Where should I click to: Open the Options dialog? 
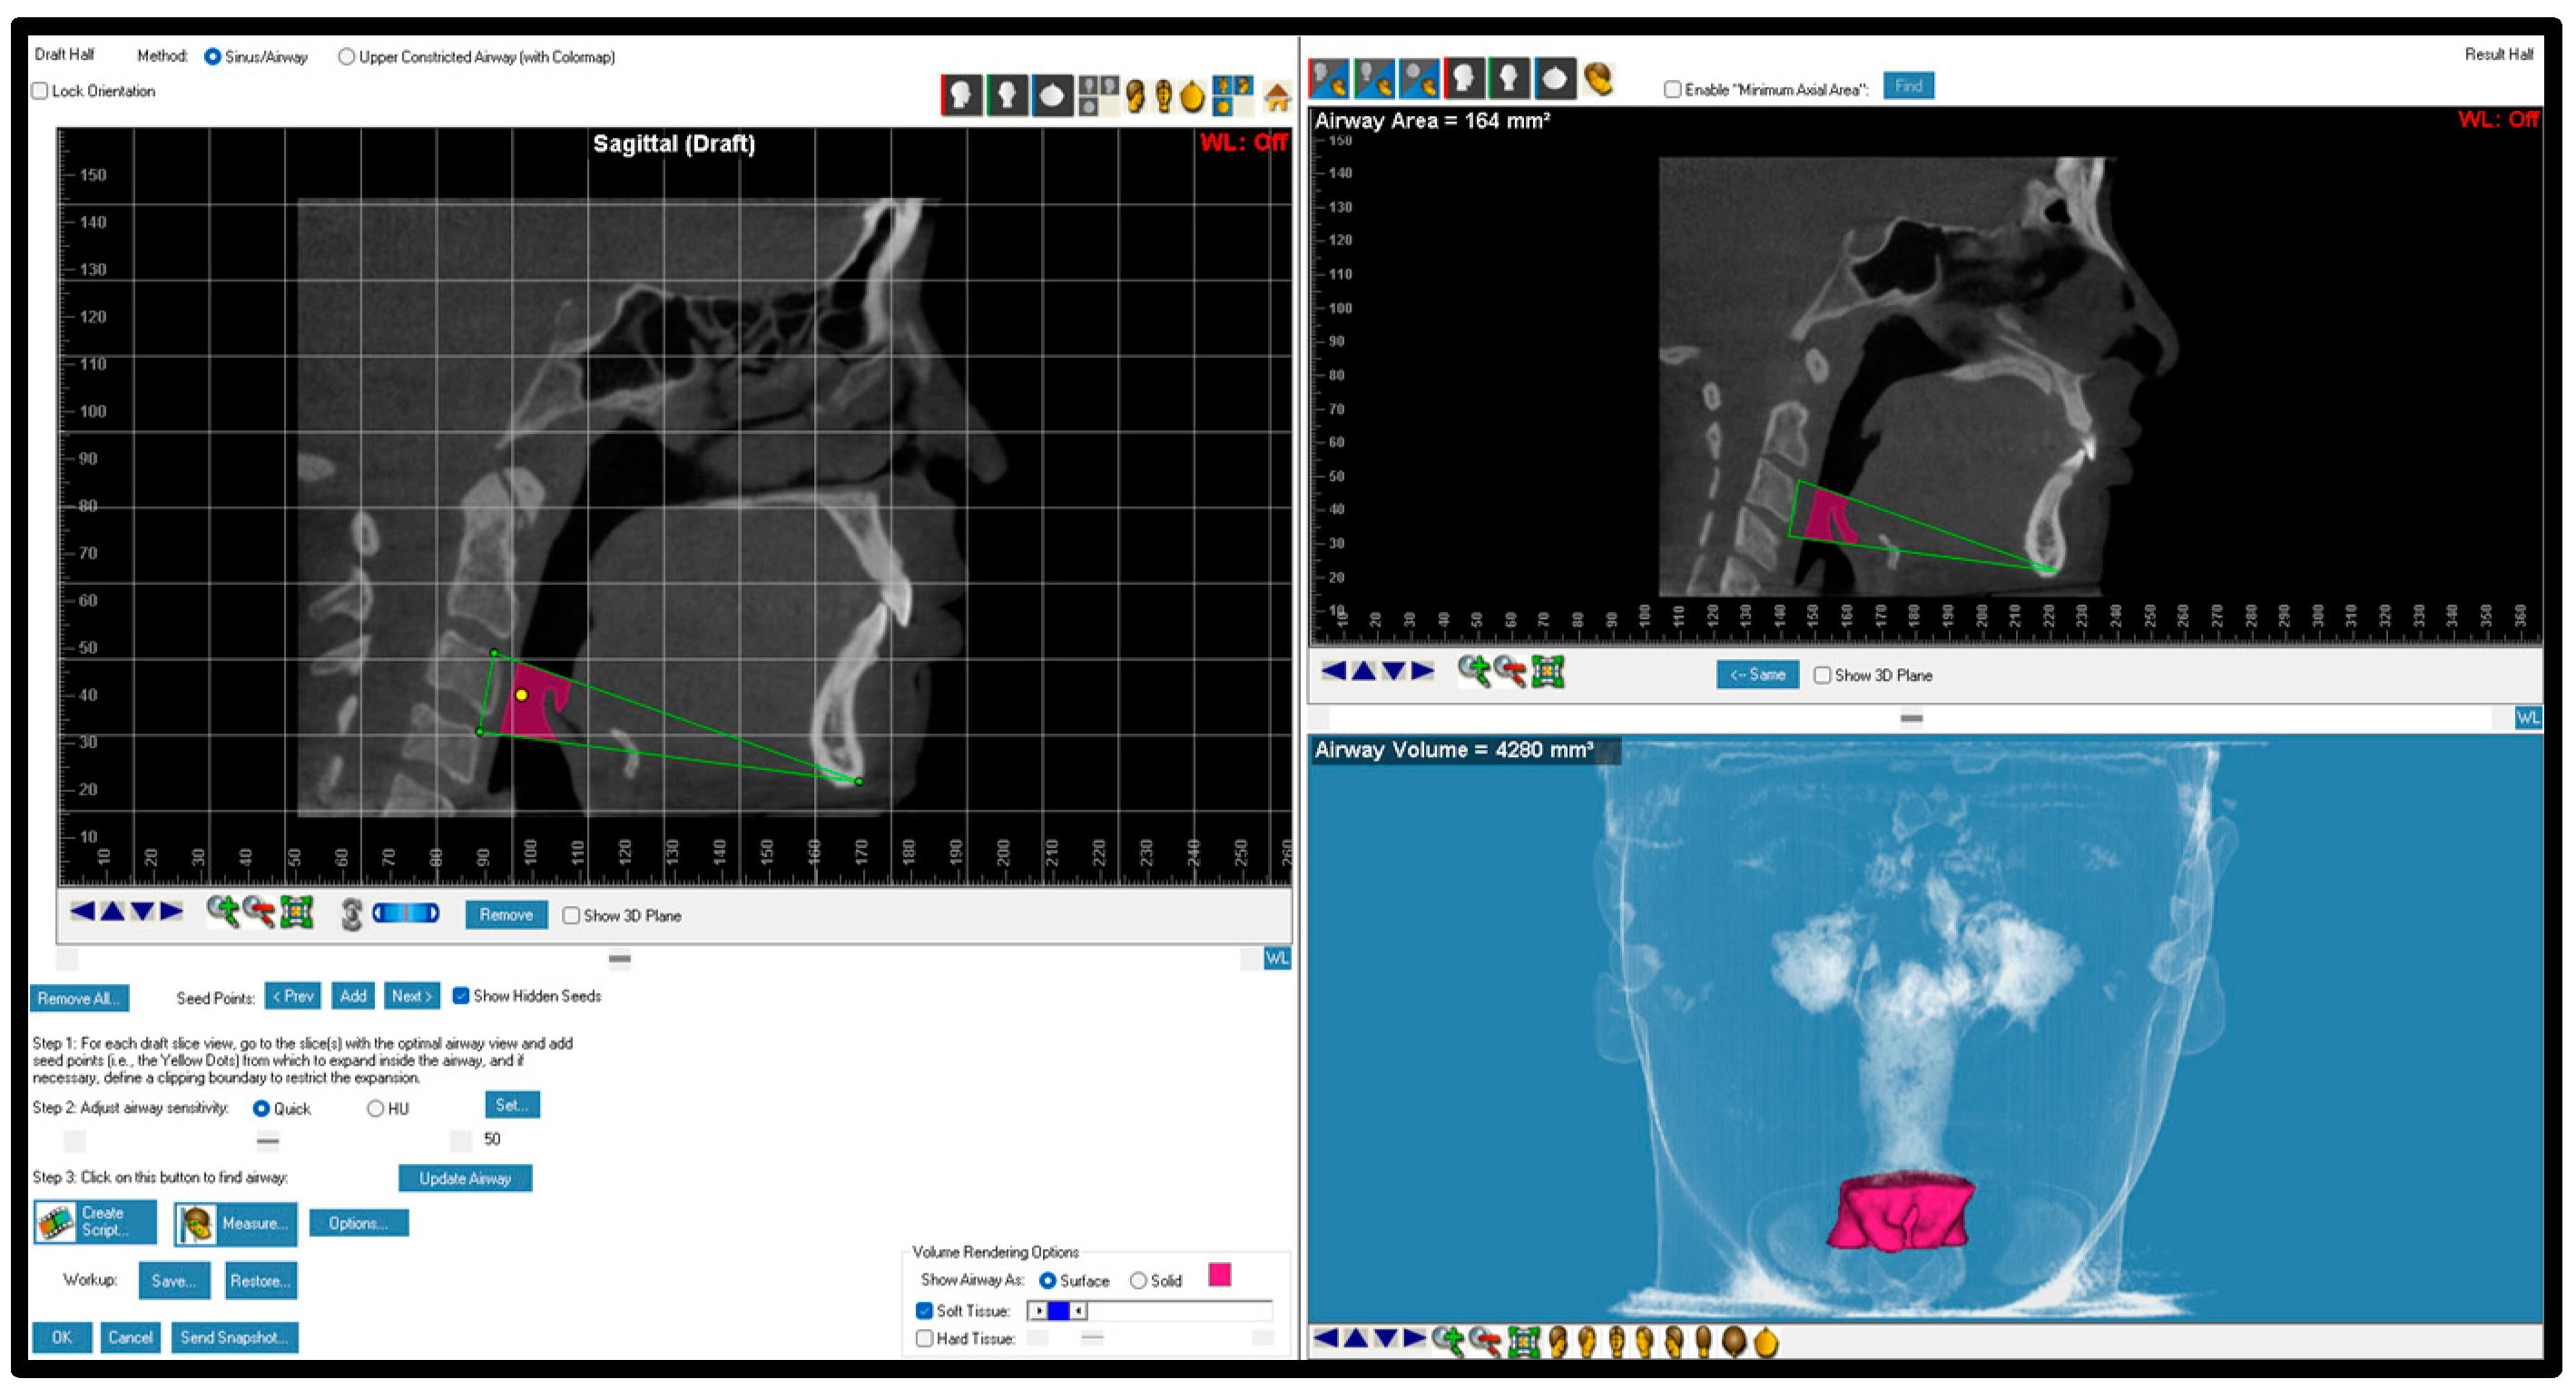(x=358, y=1223)
